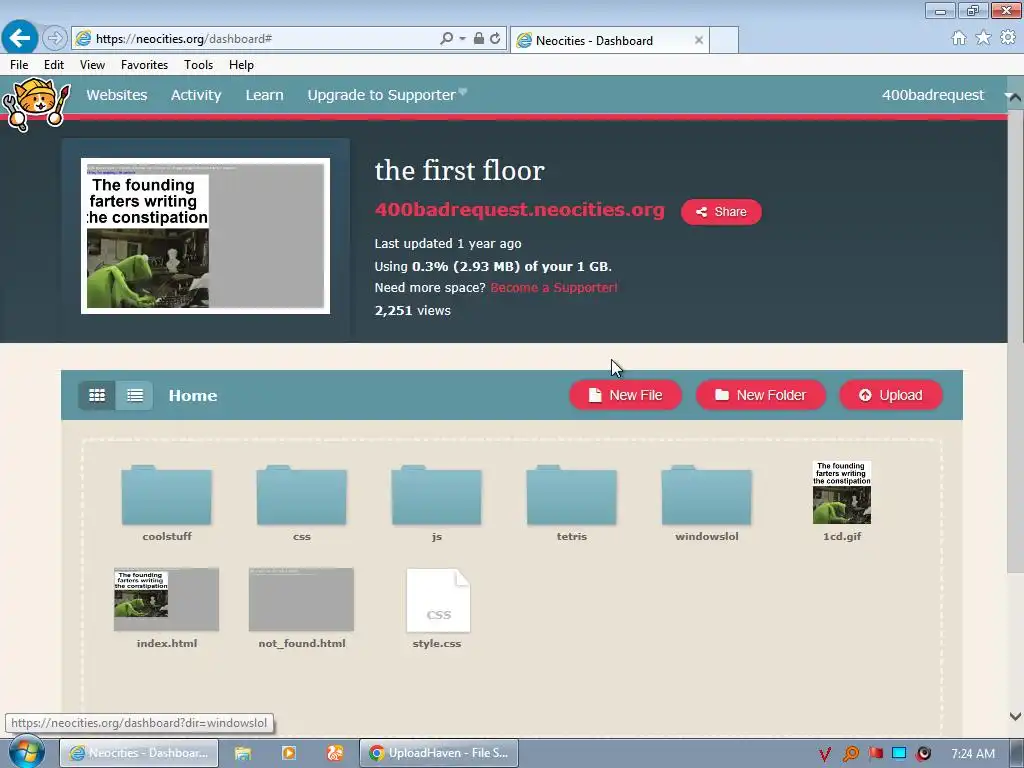1024x768 pixels.
Task: Click Upgrade to Supporter link
Action: (x=387, y=95)
